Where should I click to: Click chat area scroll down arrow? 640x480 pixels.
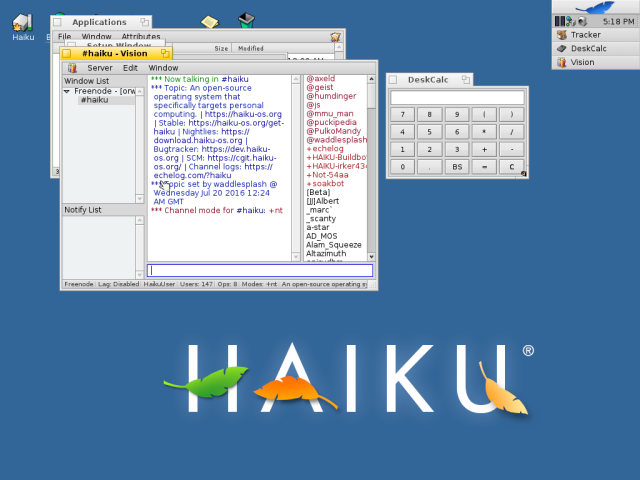(x=296, y=257)
